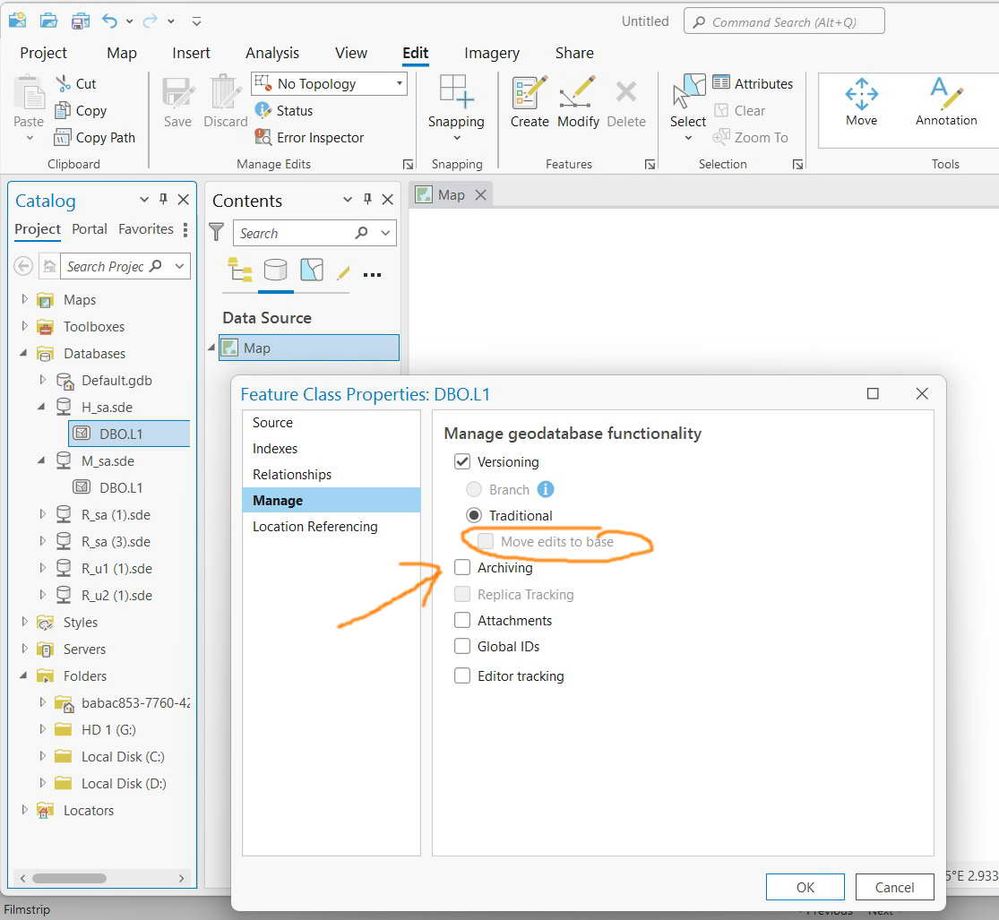Image resolution: width=999 pixels, height=920 pixels.
Task: Click the Select tool icon
Action: coord(688,92)
